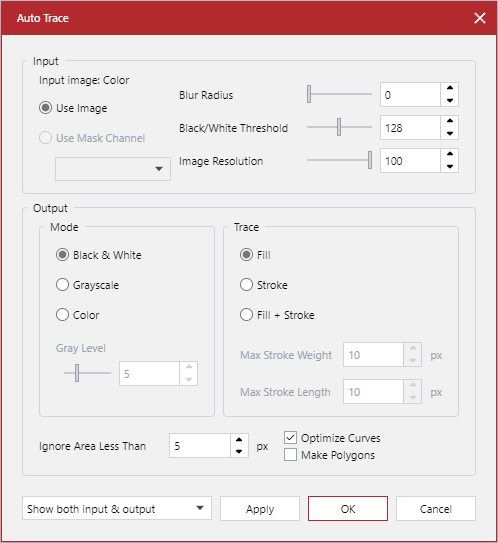Select Fill + Stroke trace option
498x543 pixels.
point(246,315)
